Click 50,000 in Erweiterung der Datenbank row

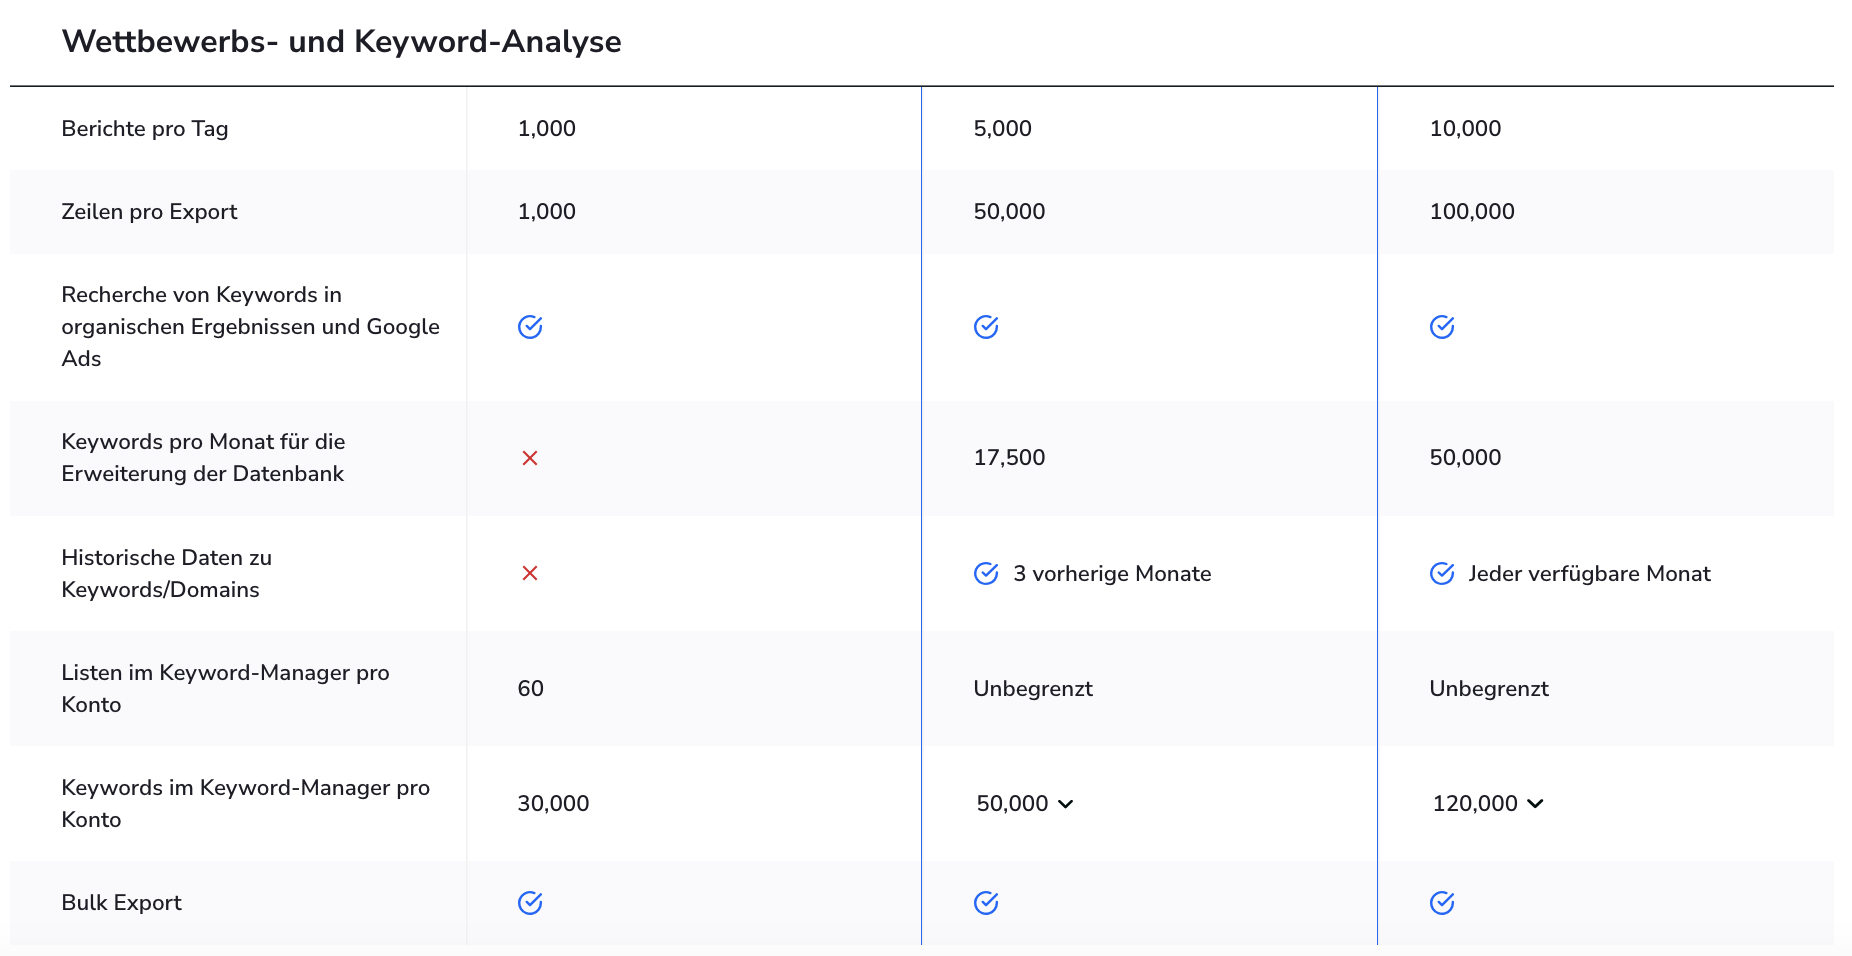(x=1466, y=458)
